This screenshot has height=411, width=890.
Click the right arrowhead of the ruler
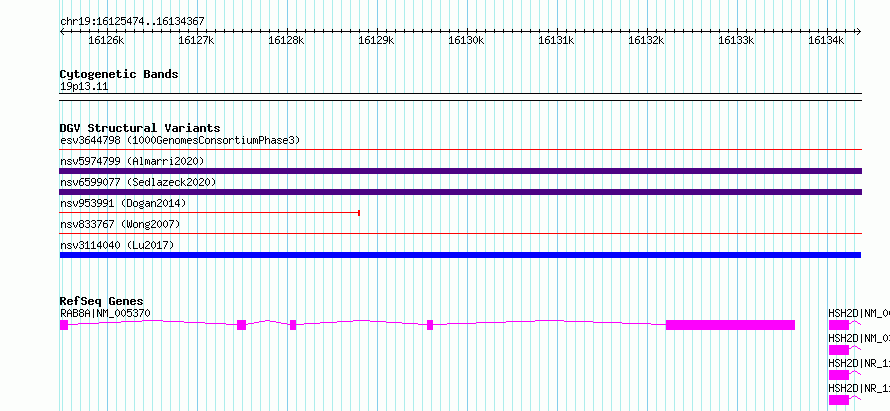click(859, 32)
